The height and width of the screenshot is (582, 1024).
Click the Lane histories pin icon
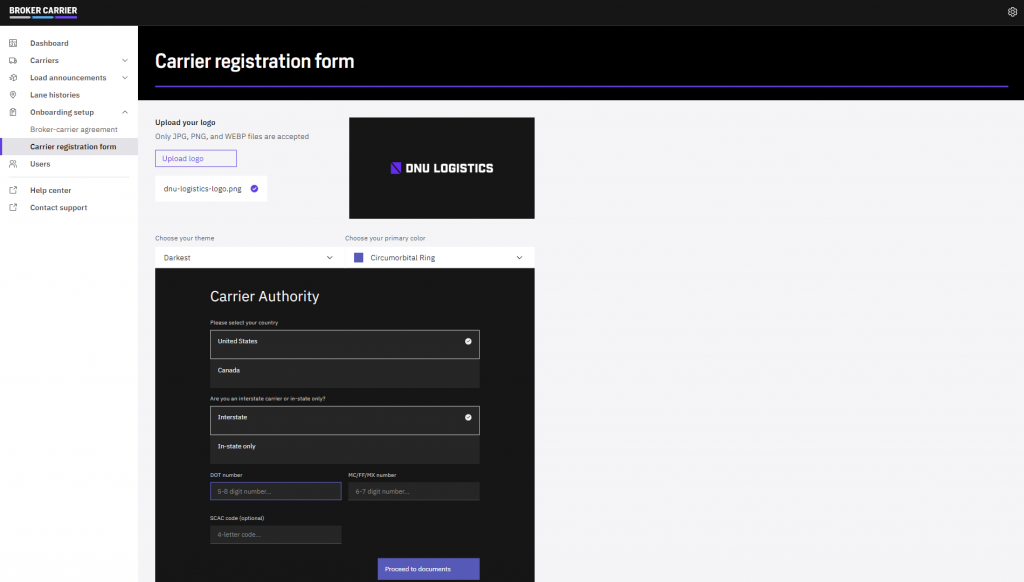[13, 95]
